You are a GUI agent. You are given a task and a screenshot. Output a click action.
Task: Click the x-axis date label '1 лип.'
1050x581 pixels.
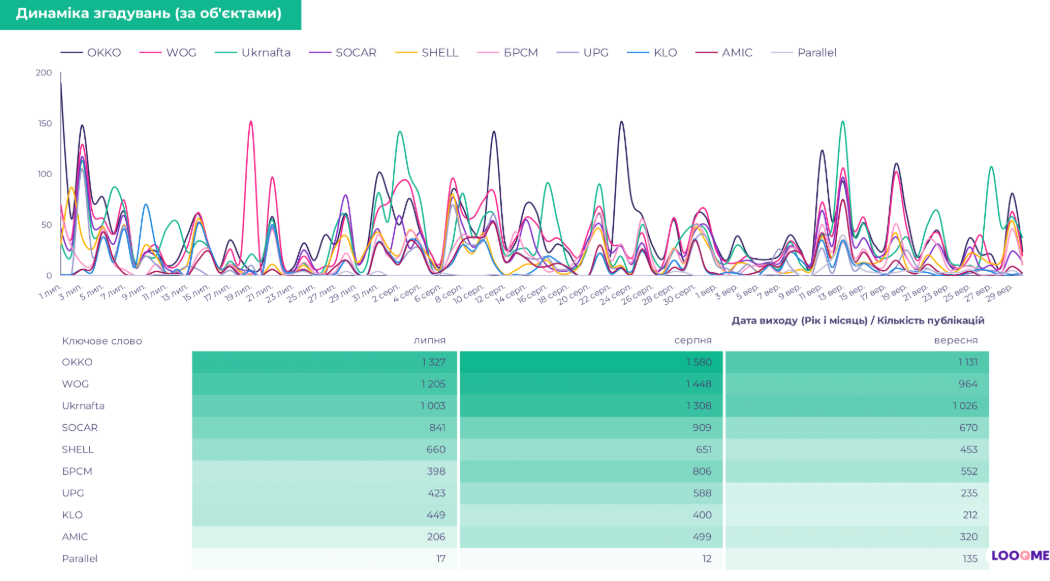point(50,291)
